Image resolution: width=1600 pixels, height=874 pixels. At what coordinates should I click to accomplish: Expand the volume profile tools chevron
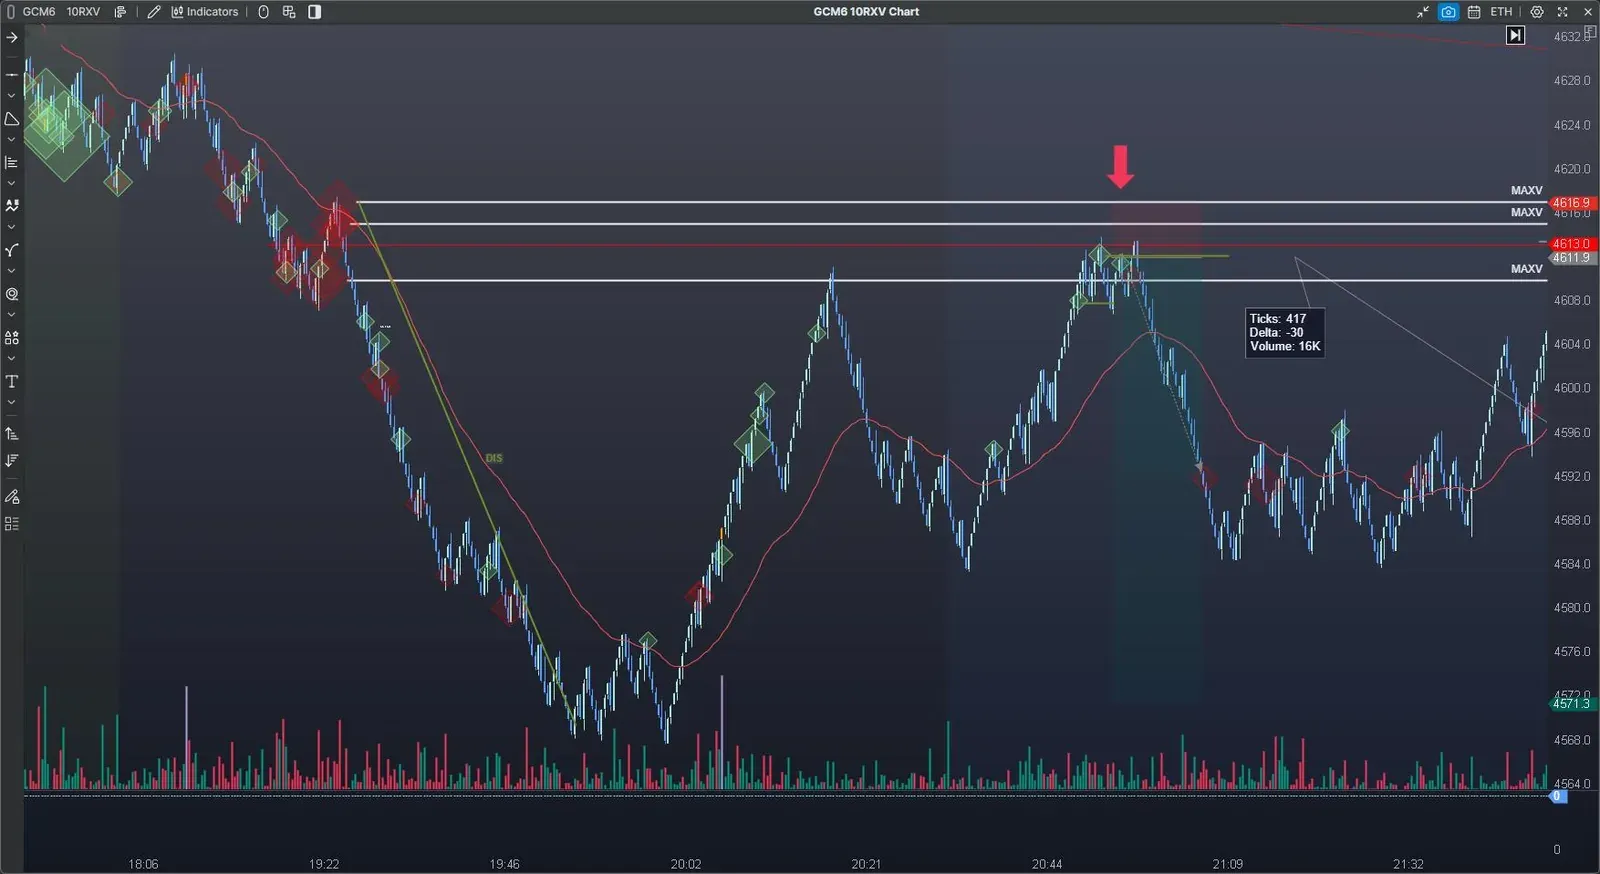12,183
